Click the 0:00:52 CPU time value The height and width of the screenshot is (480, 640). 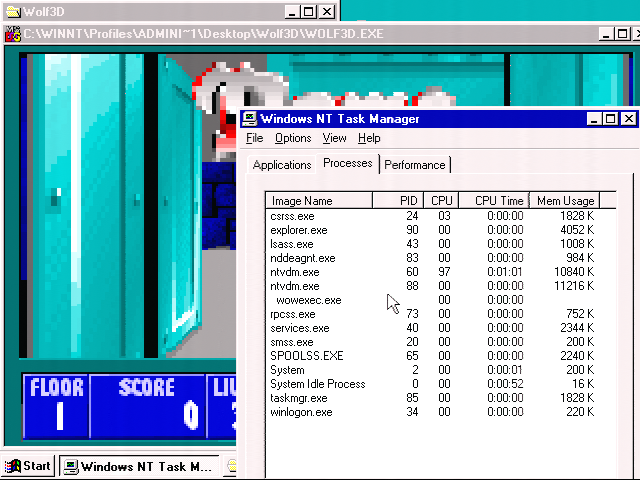point(505,384)
